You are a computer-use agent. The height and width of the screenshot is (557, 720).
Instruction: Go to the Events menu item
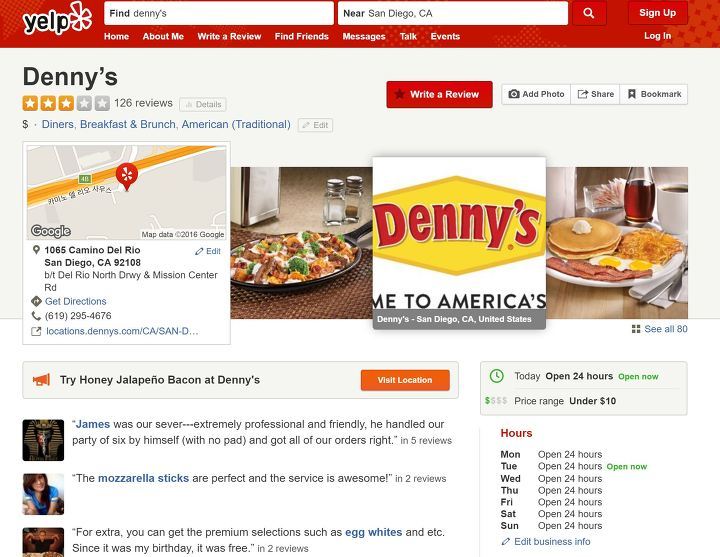[445, 36]
